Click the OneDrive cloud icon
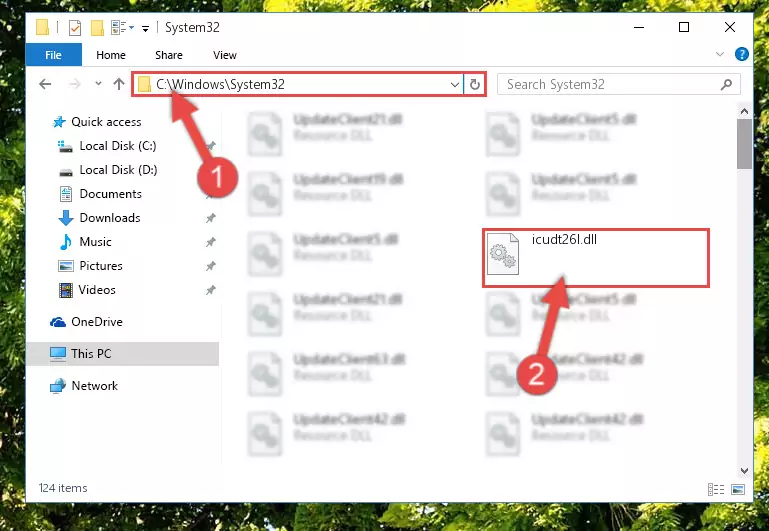This screenshot has width=769, height=531. coord(58,322)
